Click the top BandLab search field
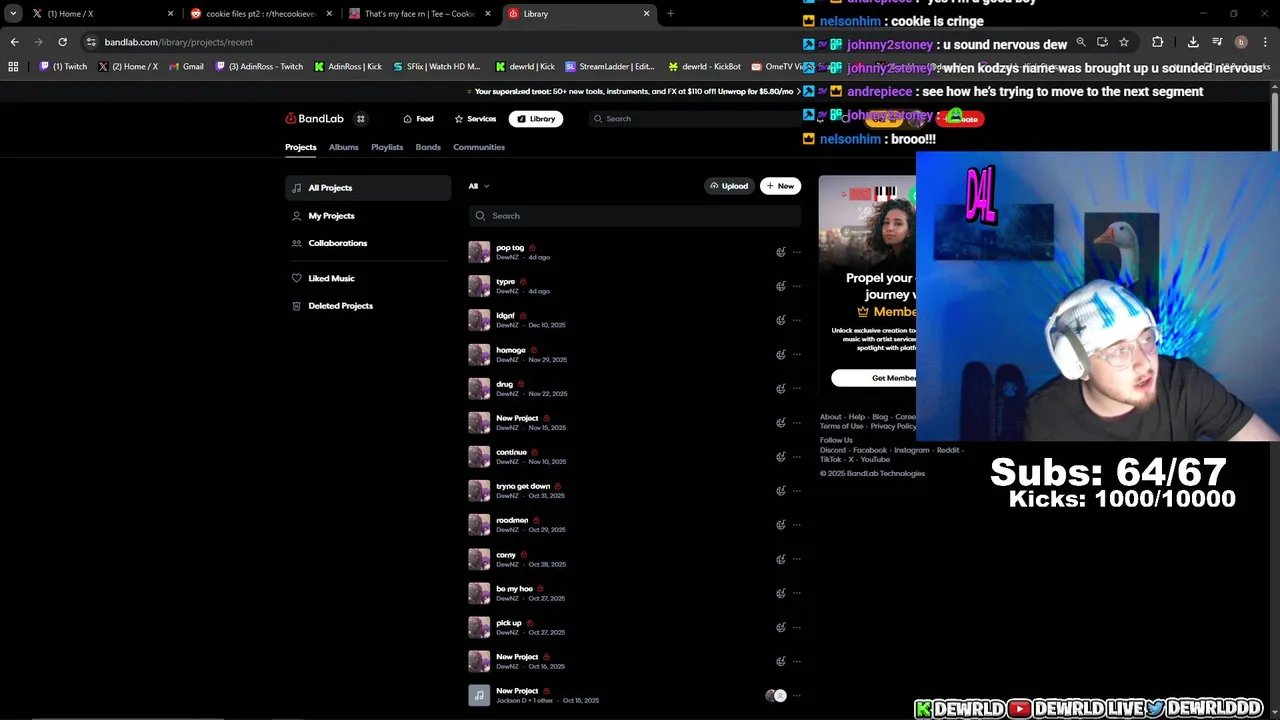 click(695, 119)
